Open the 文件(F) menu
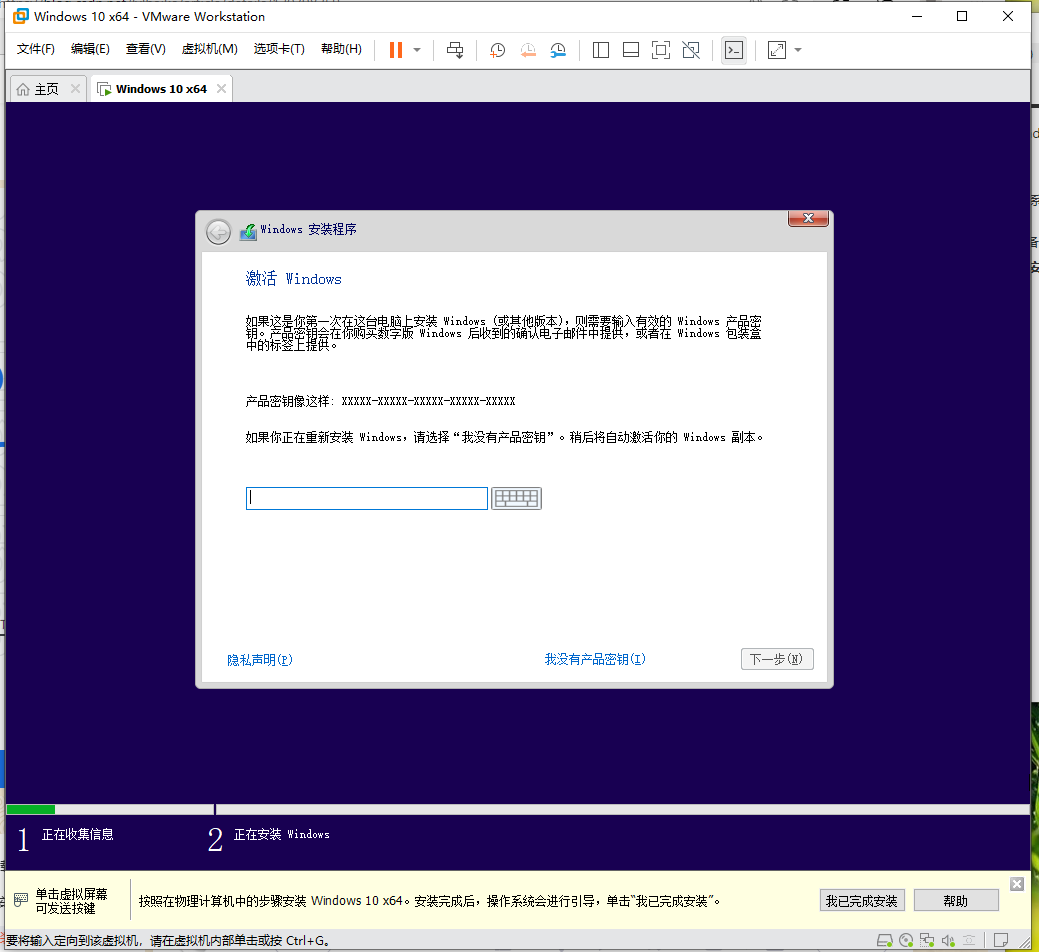 pos(36,49)
